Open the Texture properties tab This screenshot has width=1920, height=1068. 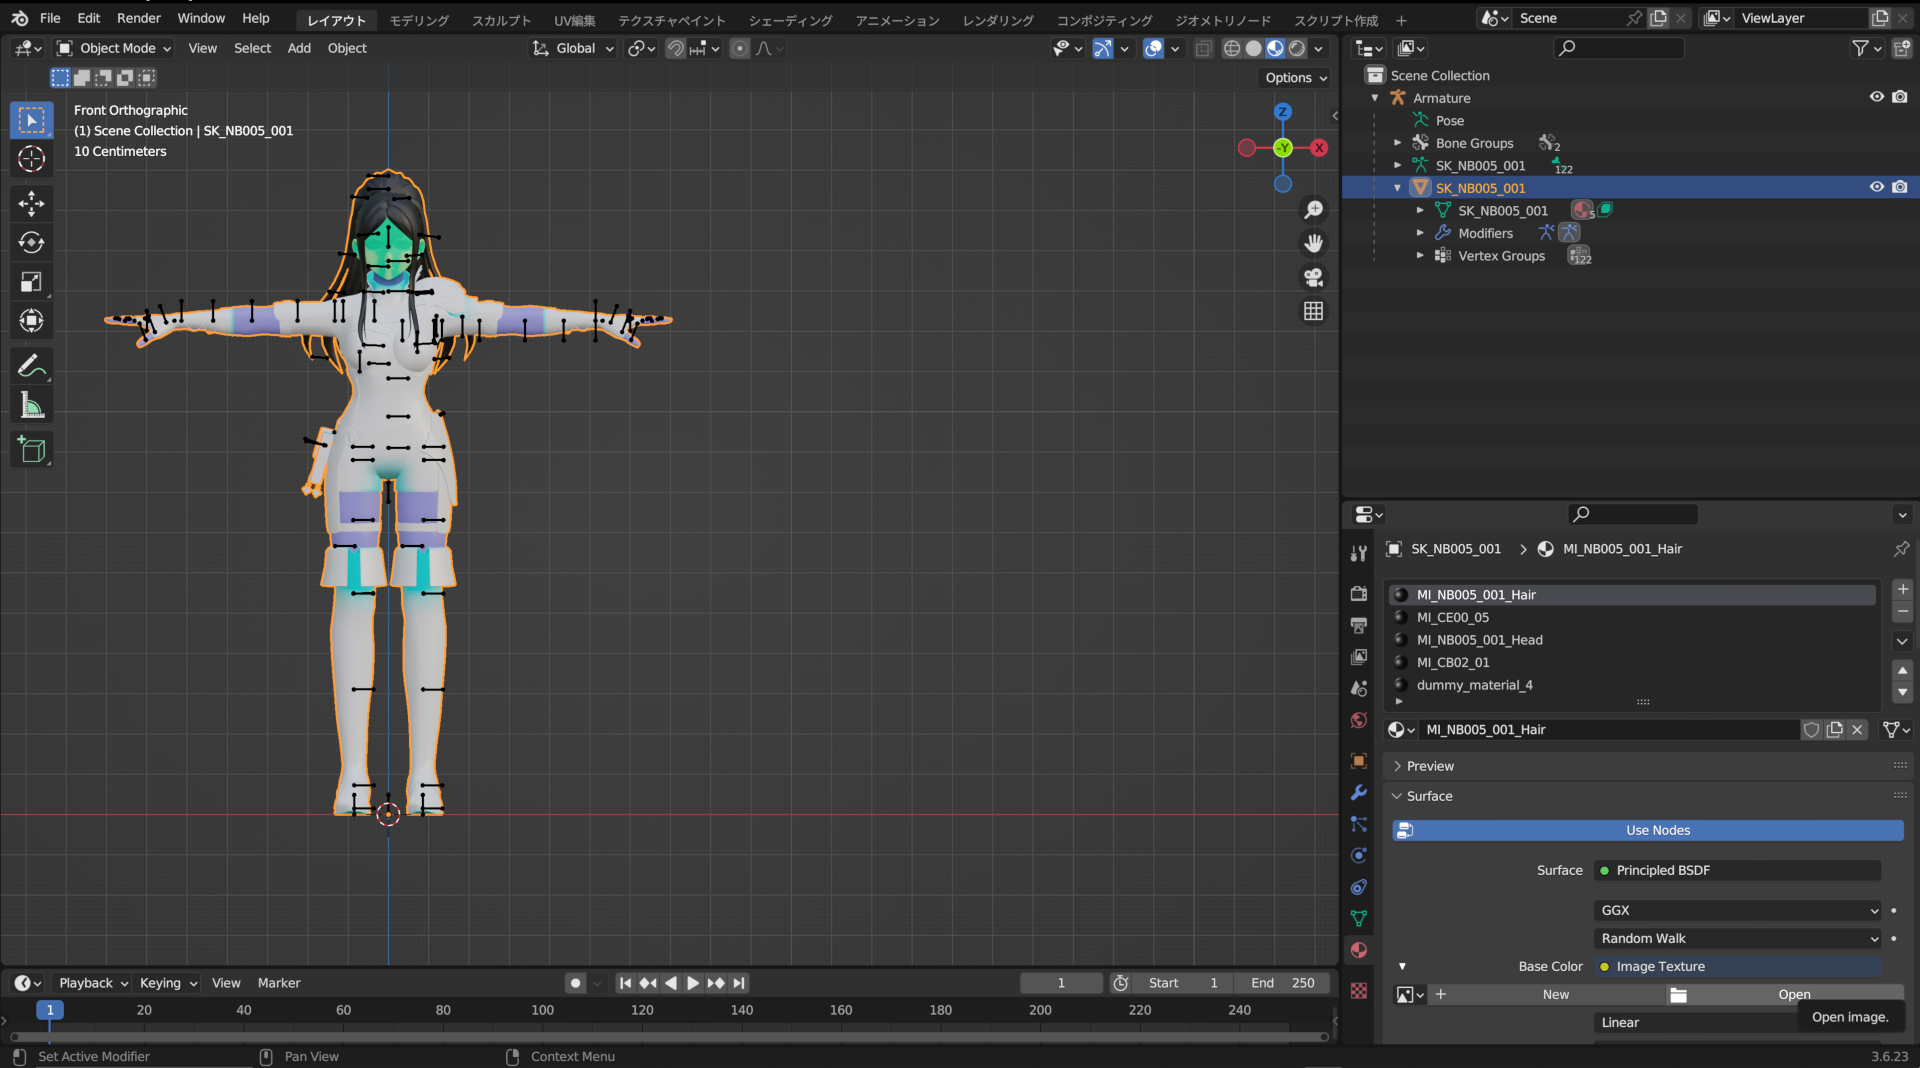point(1358,990)
